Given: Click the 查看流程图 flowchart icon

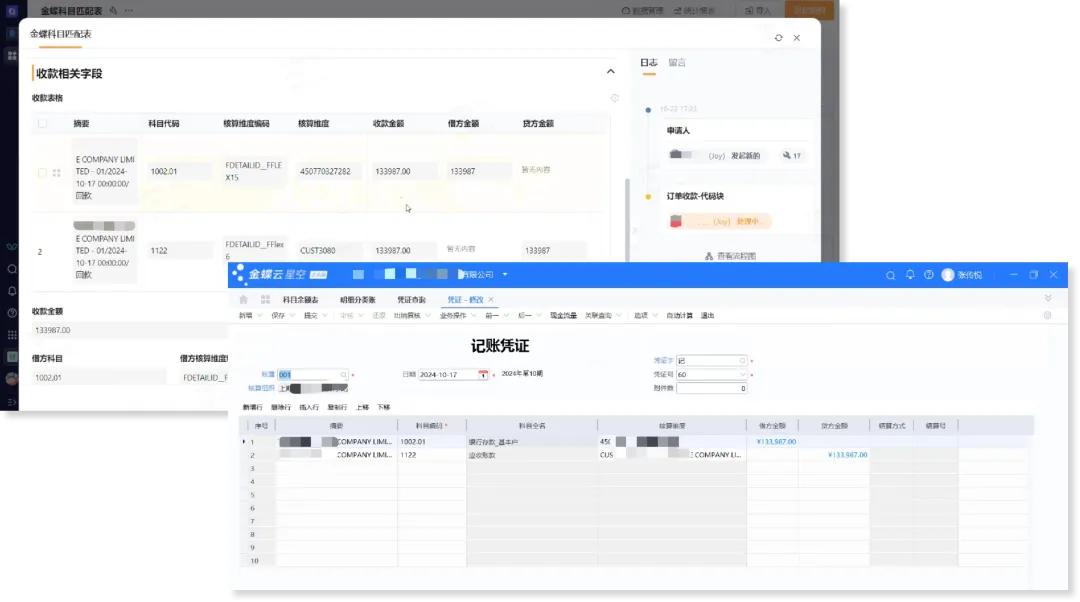Looking at the screenshot, I should pos(709,256).
